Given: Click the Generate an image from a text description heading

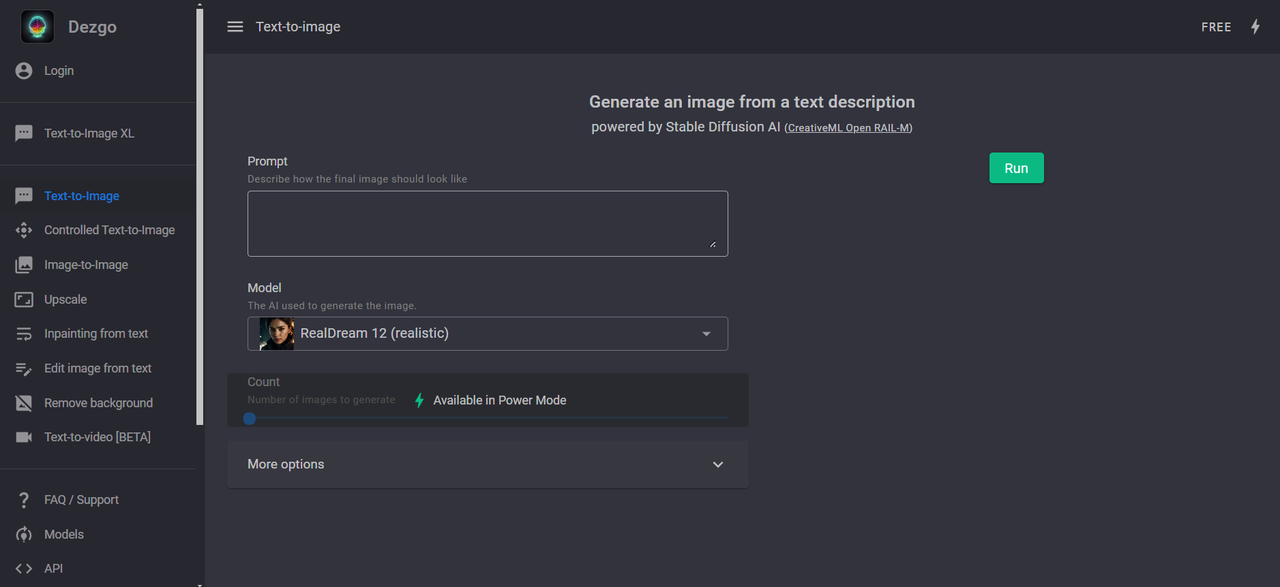Looking at the screenshot, I should 752,102.
